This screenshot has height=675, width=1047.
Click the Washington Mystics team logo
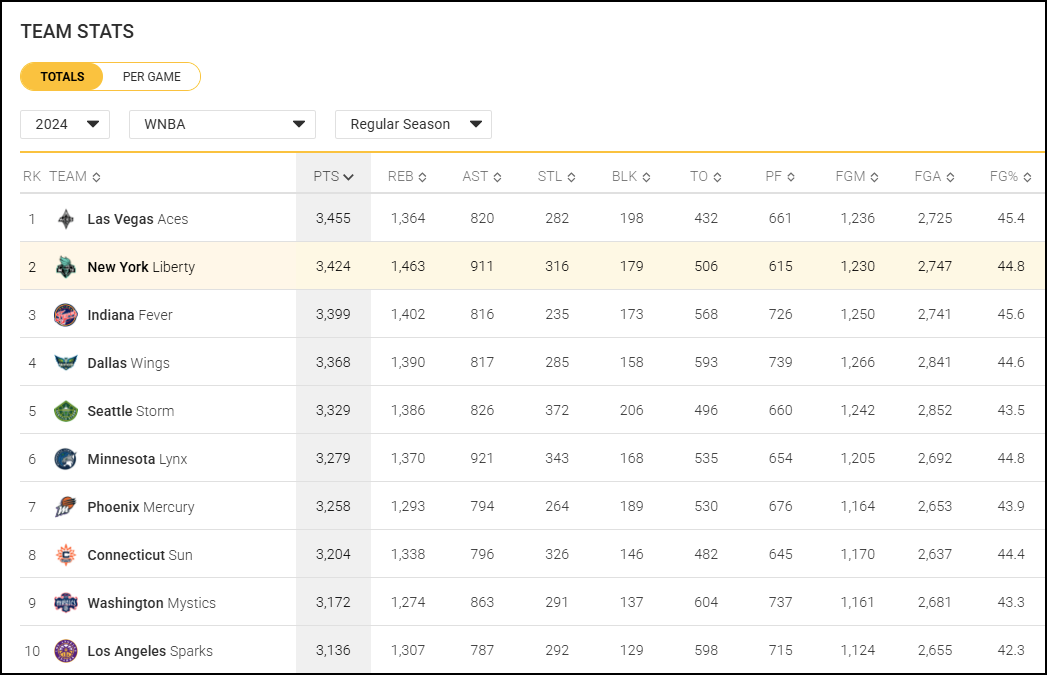point(65,603)
